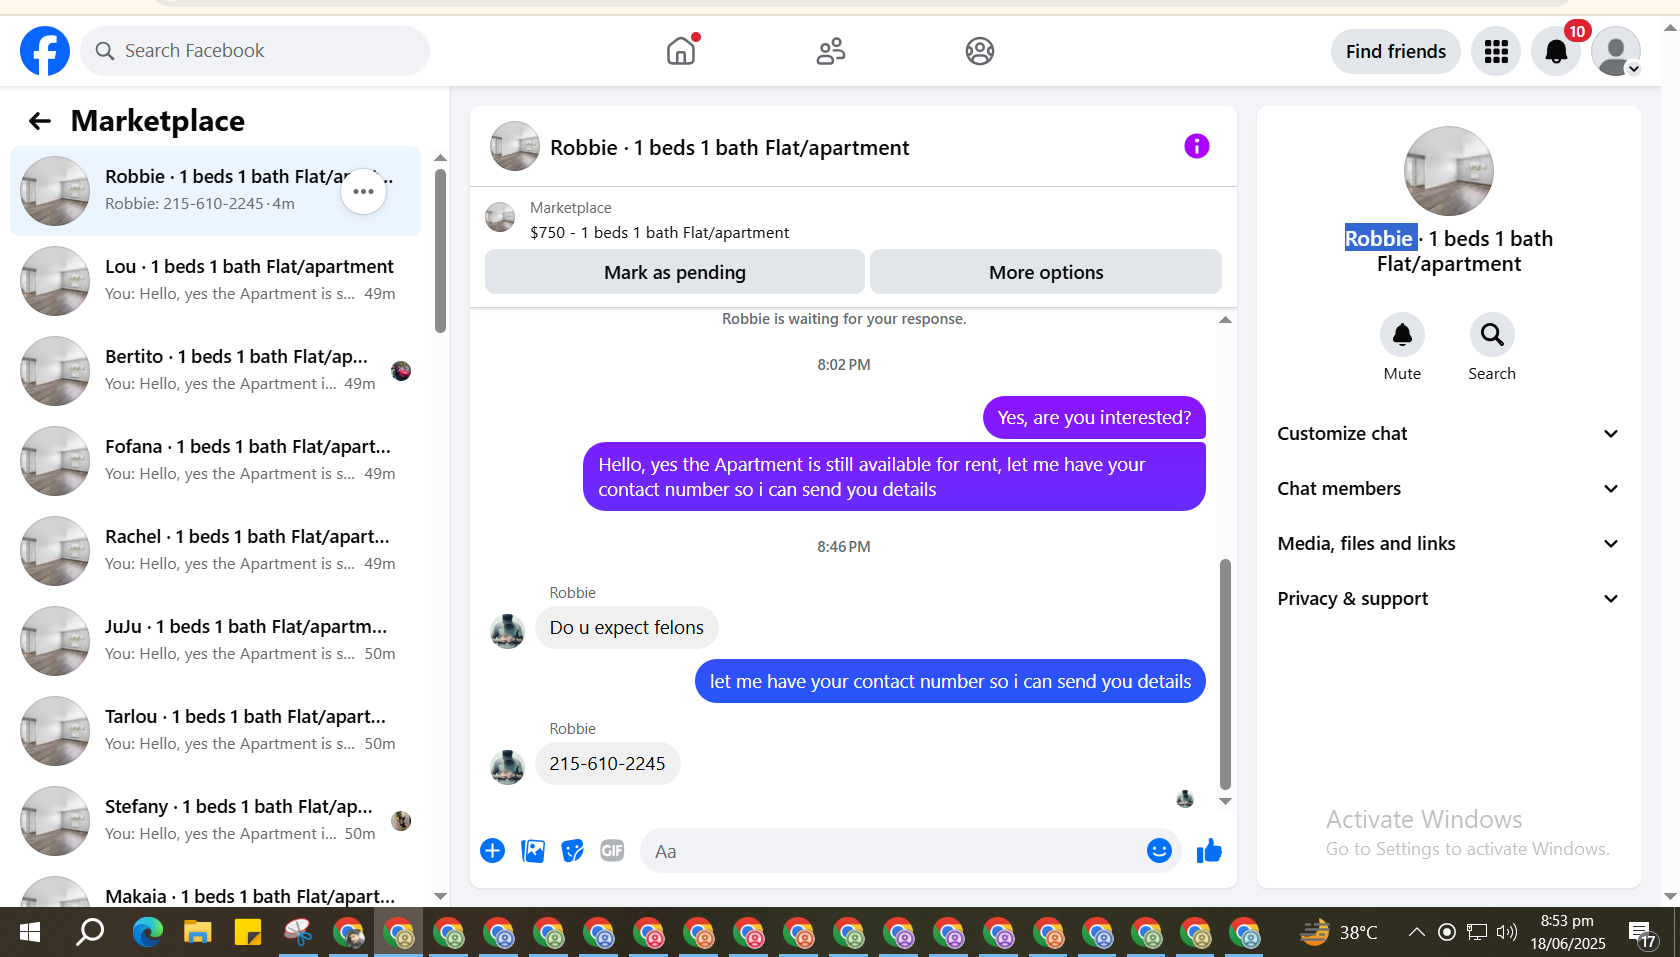
Task: Click the listing thumbnail in right panel
Action: (x=1448, y=171)
